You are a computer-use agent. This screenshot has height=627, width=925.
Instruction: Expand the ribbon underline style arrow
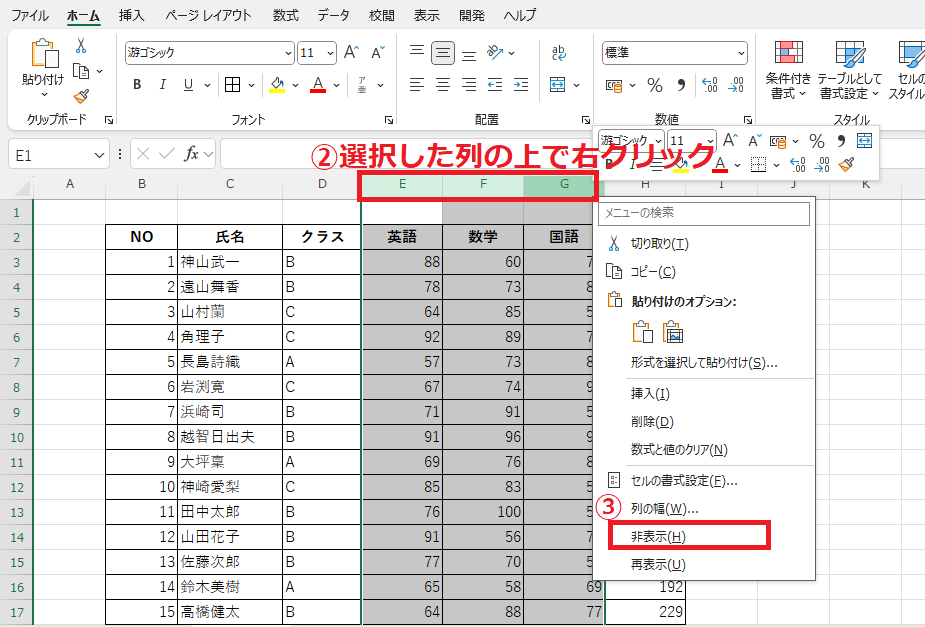[207, 86]
